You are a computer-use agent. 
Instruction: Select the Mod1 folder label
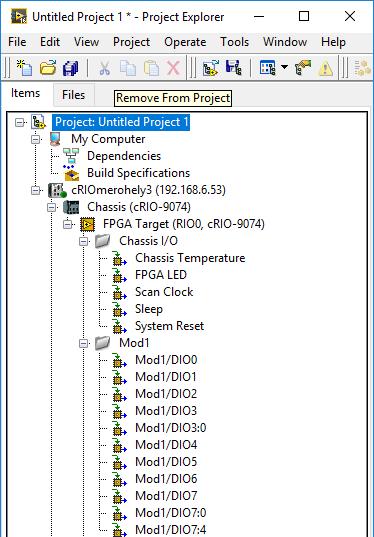point(134,343)
